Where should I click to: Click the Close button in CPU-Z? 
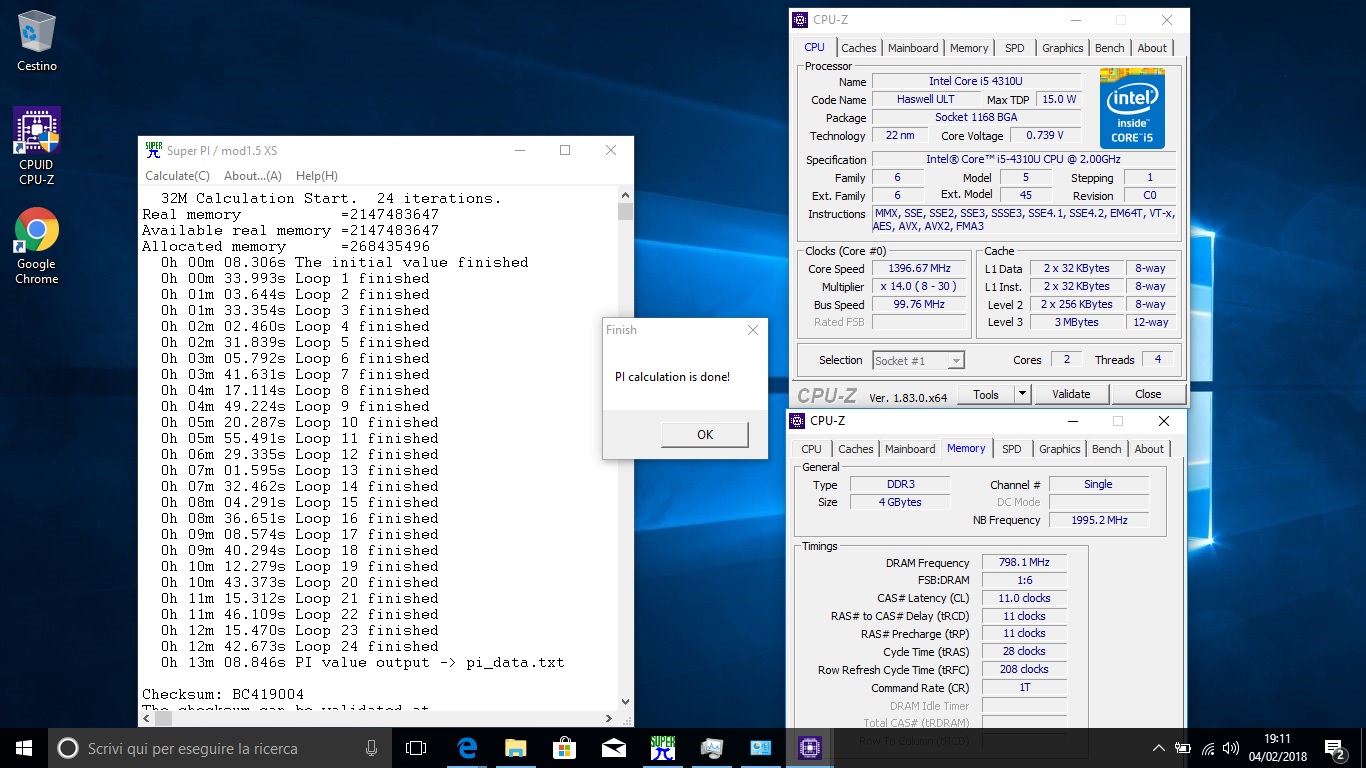click(x=1148, y=394)
